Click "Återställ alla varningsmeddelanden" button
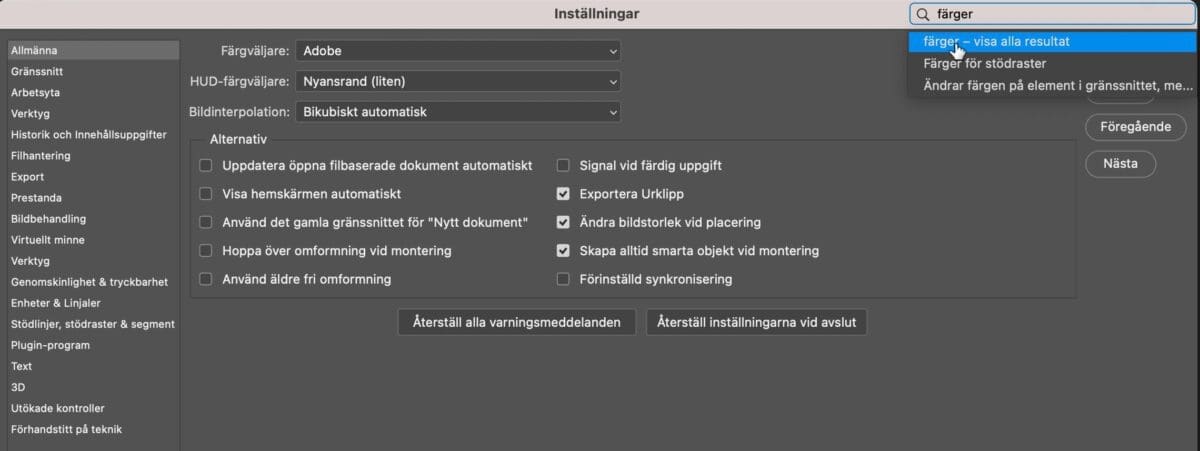This screenshot has height=451, width=1200. pyautogui.click(x=517, y=322)
